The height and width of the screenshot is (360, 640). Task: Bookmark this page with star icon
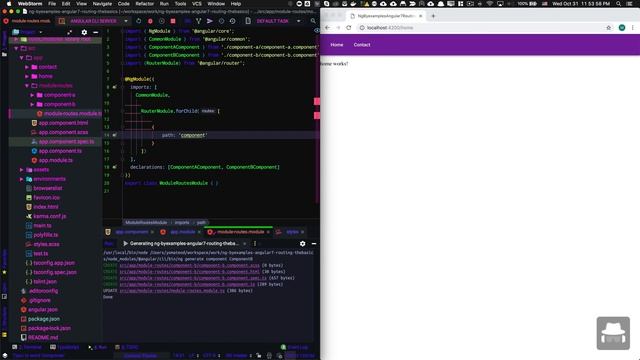click(x=609, y=28)
